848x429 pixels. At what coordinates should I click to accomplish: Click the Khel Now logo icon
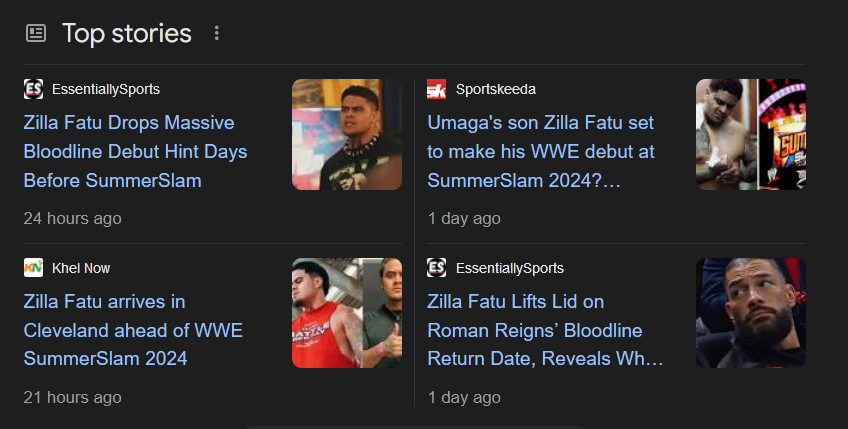pyautogui.click(x=34, y=268)
